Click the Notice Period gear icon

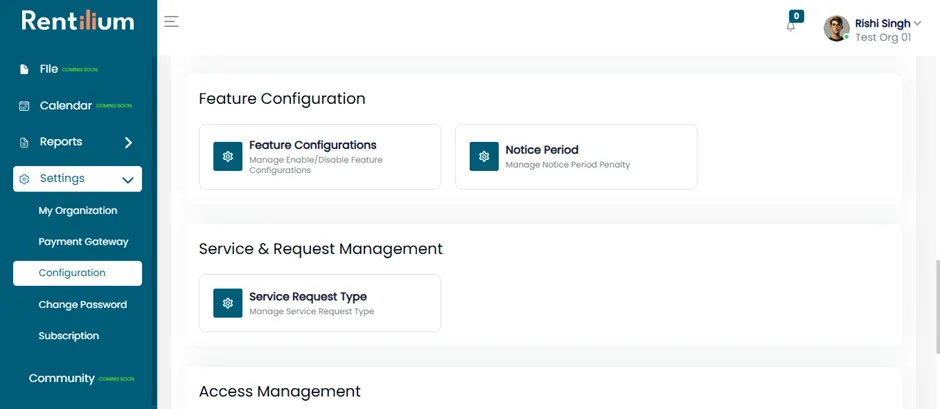[x=484, y=157]
